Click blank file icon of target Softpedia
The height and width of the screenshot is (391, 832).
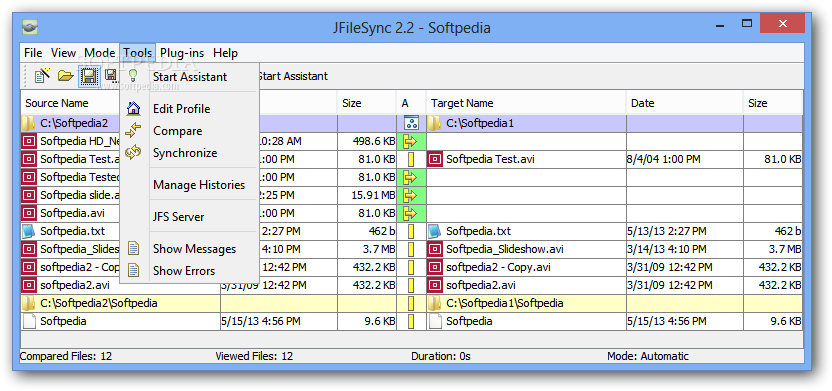pyautogui.click(x=435, y=322)
